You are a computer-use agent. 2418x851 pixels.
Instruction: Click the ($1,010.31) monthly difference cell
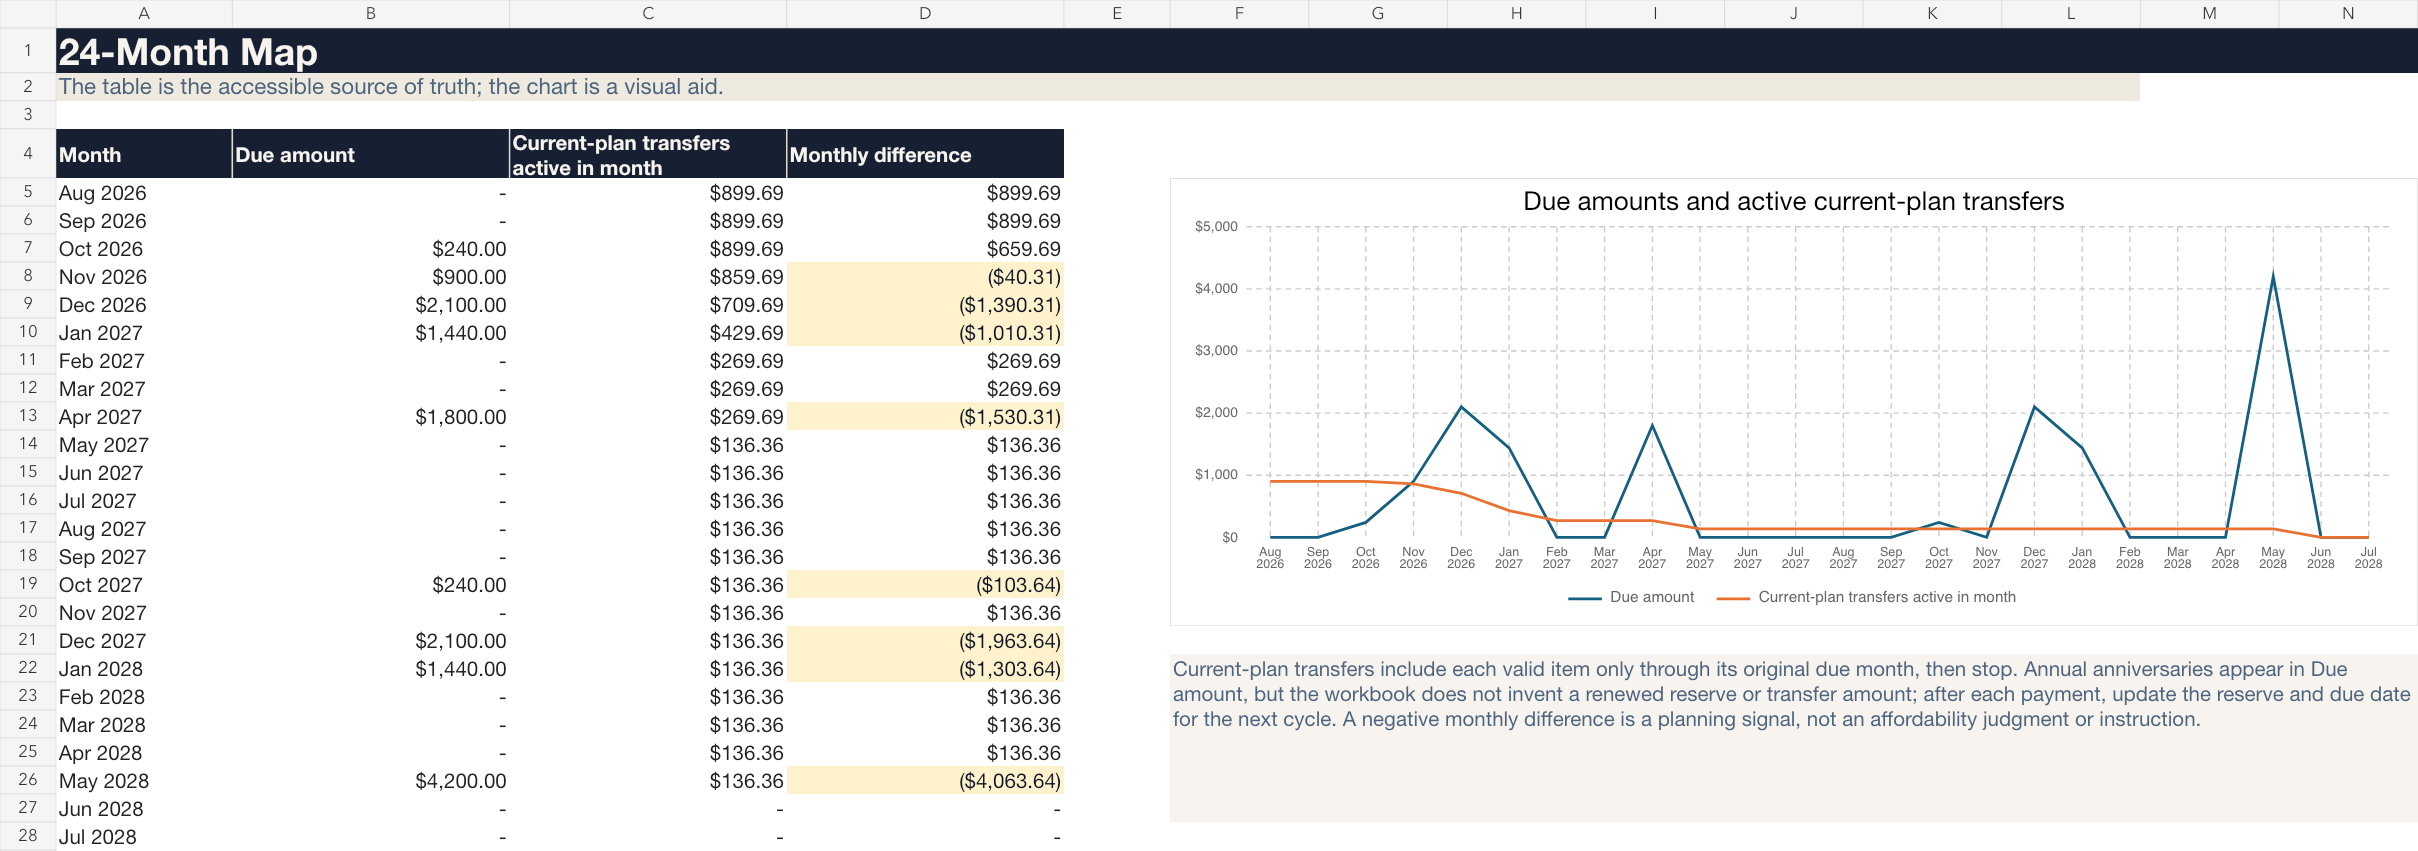(925, 333)
